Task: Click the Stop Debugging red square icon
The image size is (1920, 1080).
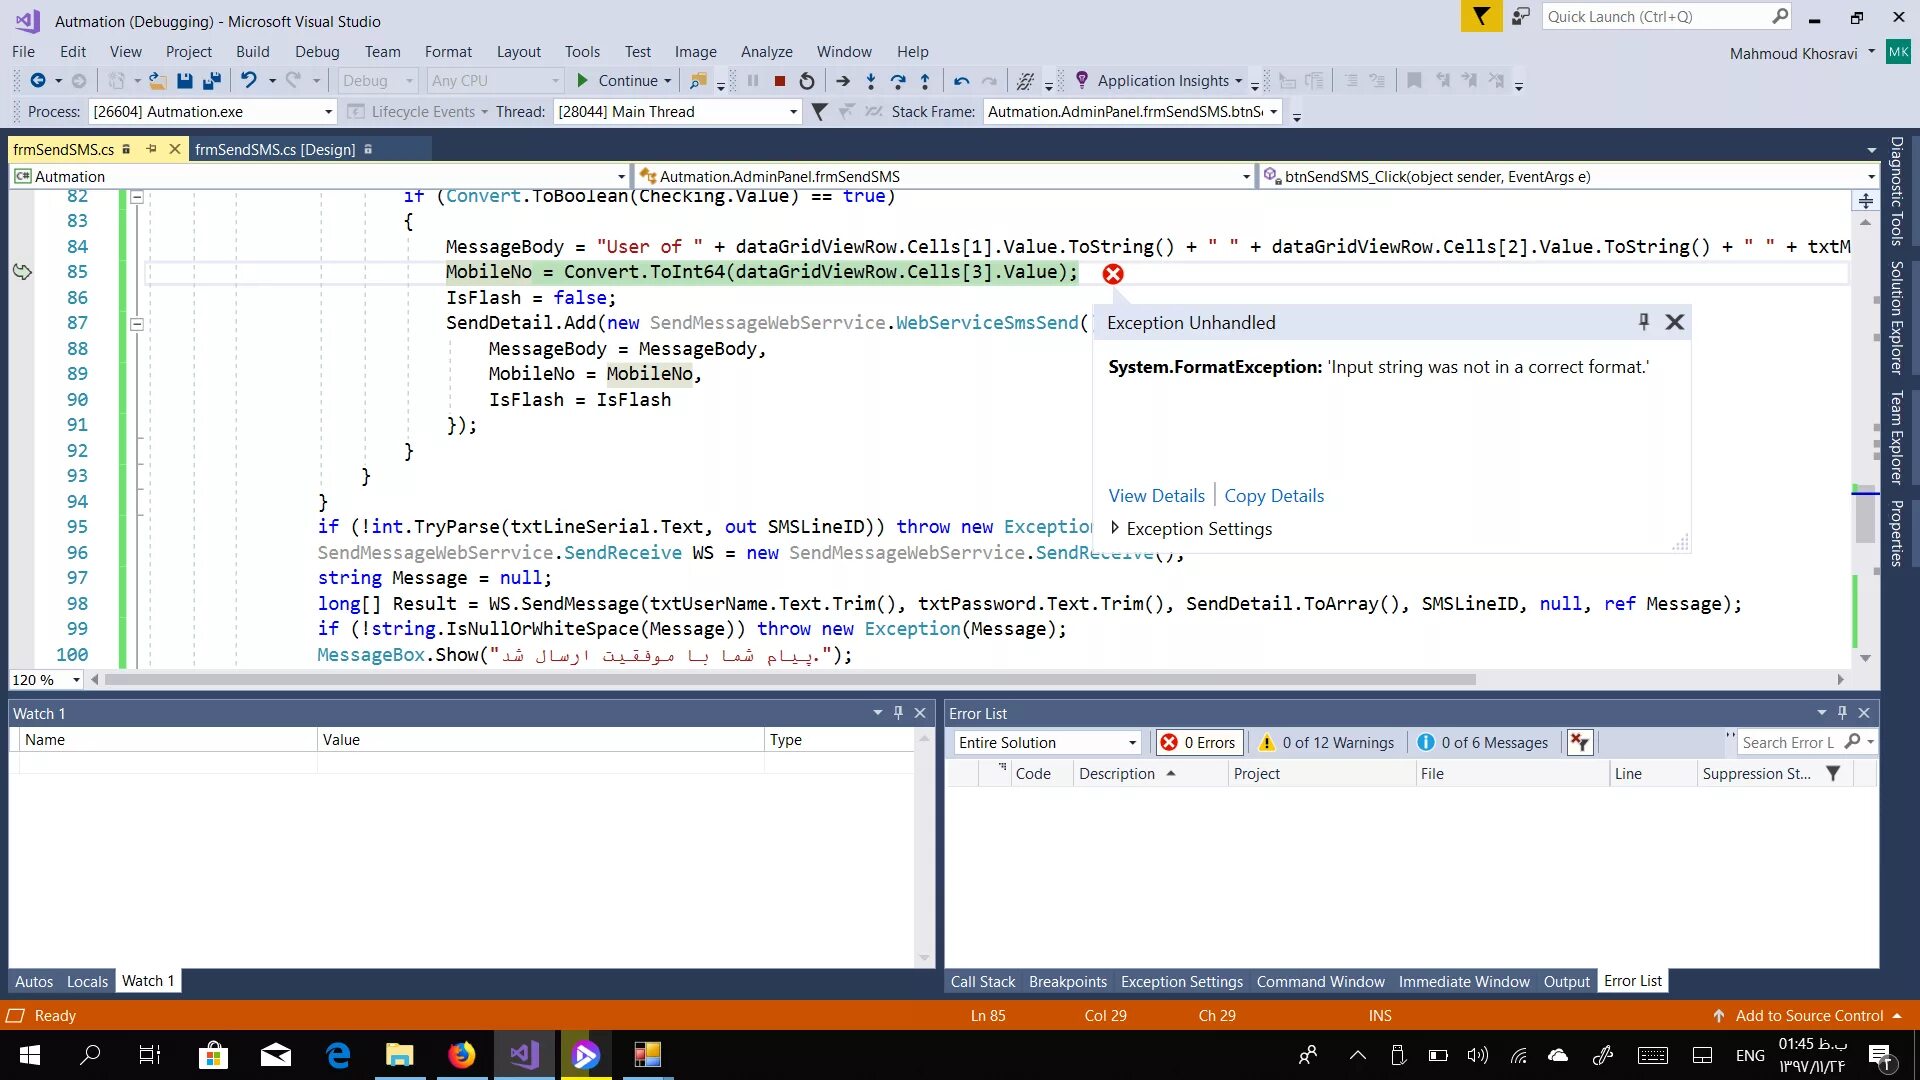Action: pyautogui.click(x=780, y=81)
